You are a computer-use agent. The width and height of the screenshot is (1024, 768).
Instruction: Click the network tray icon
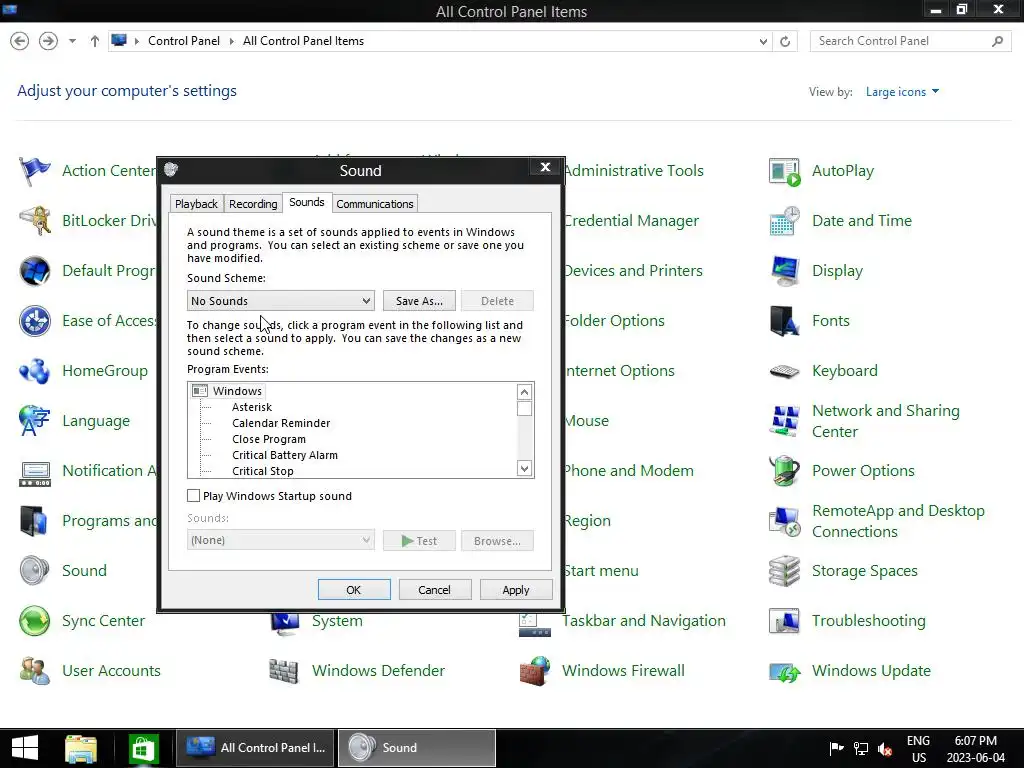click(x=861, y=749)
